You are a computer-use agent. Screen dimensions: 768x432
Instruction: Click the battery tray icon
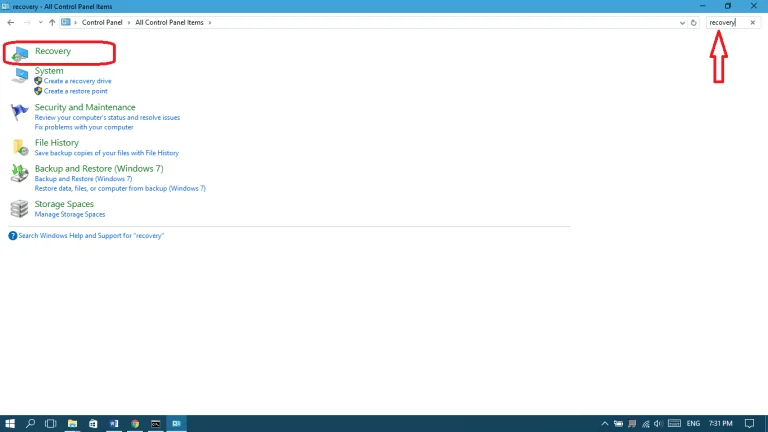coord(619,424)
